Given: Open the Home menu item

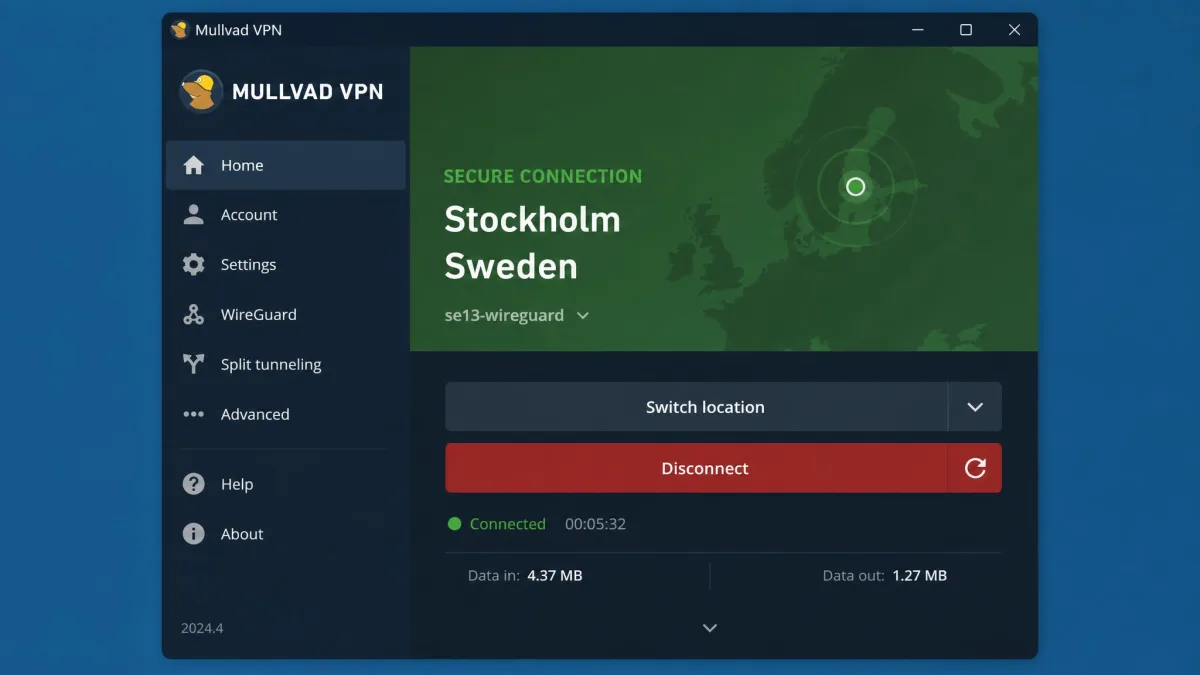Looking at the screenshot, I should (286, 165).
